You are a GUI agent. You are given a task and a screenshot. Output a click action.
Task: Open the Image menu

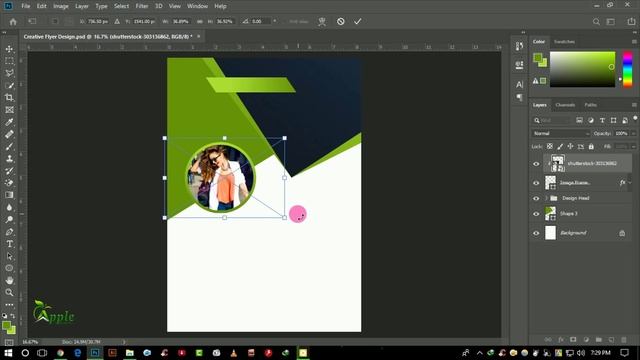(x=61, y=6)
